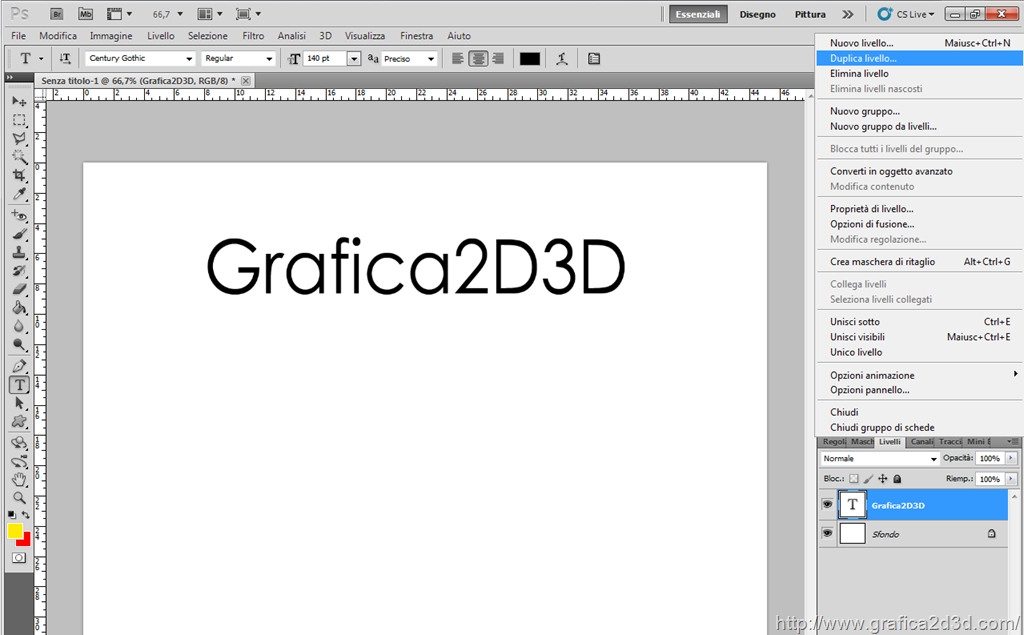Screen dimensions: 1024x635
Task: Select the Brush tool
Action: click(19, 234)
